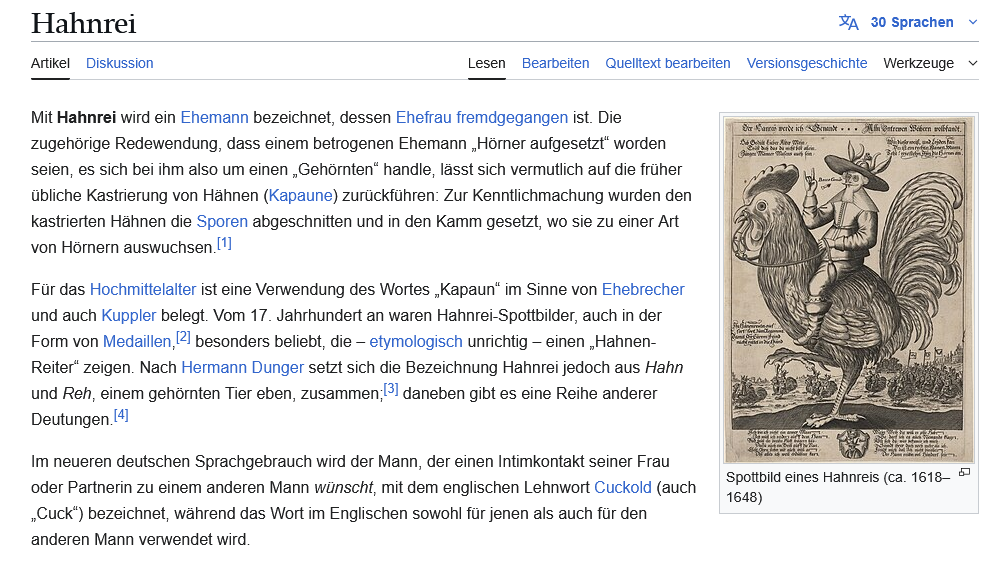
Task: Open the Ehebrecher link
Action: point(643,289)
